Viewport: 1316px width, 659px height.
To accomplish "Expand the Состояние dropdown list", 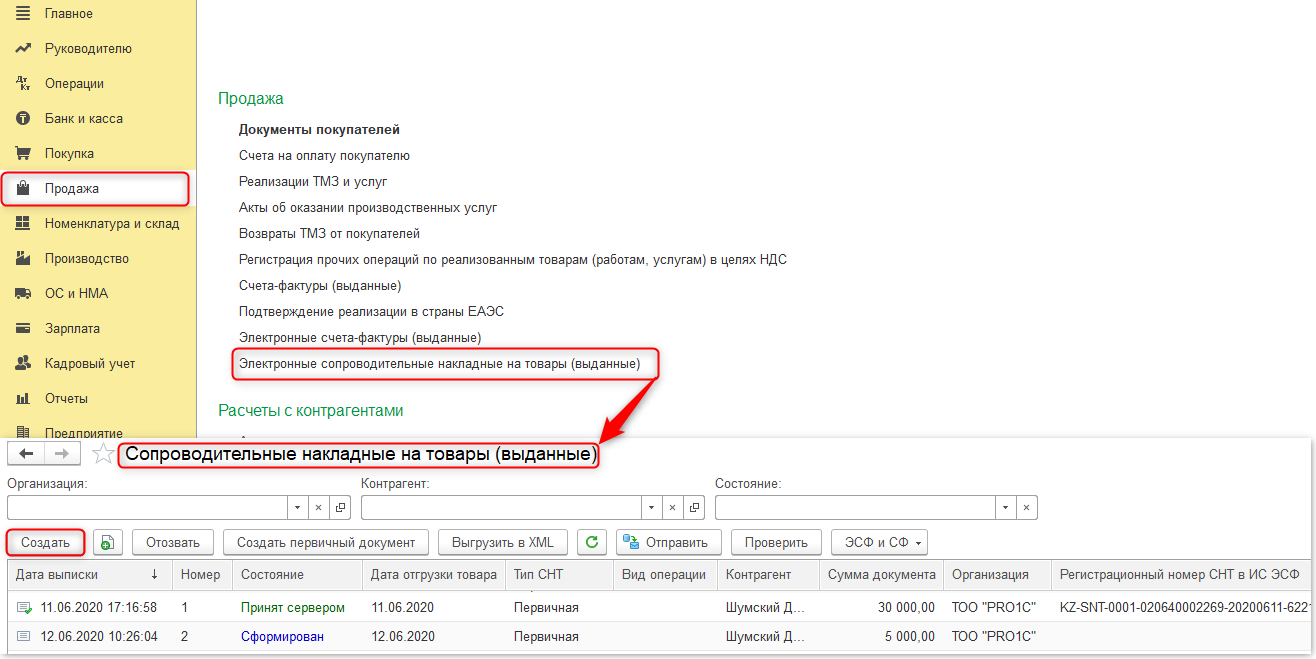I will click(x=1006, y=507).
